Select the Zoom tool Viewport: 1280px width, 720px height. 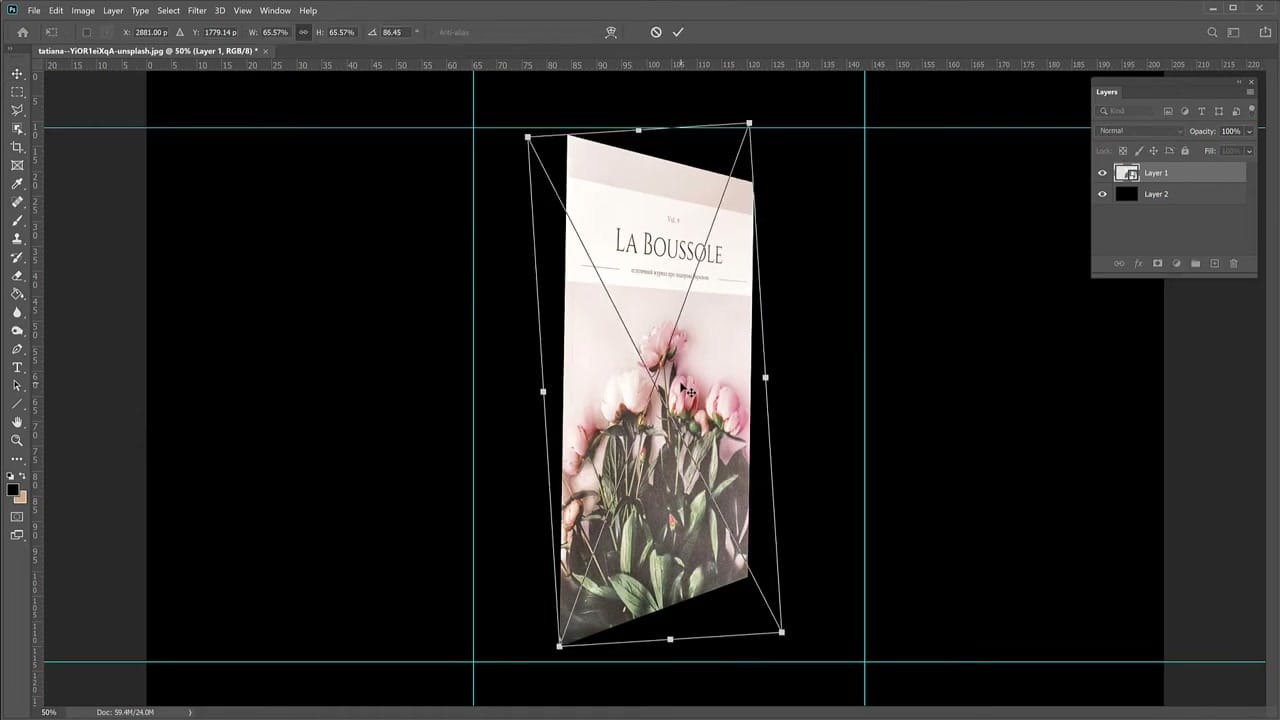click(x=17, y=440)
